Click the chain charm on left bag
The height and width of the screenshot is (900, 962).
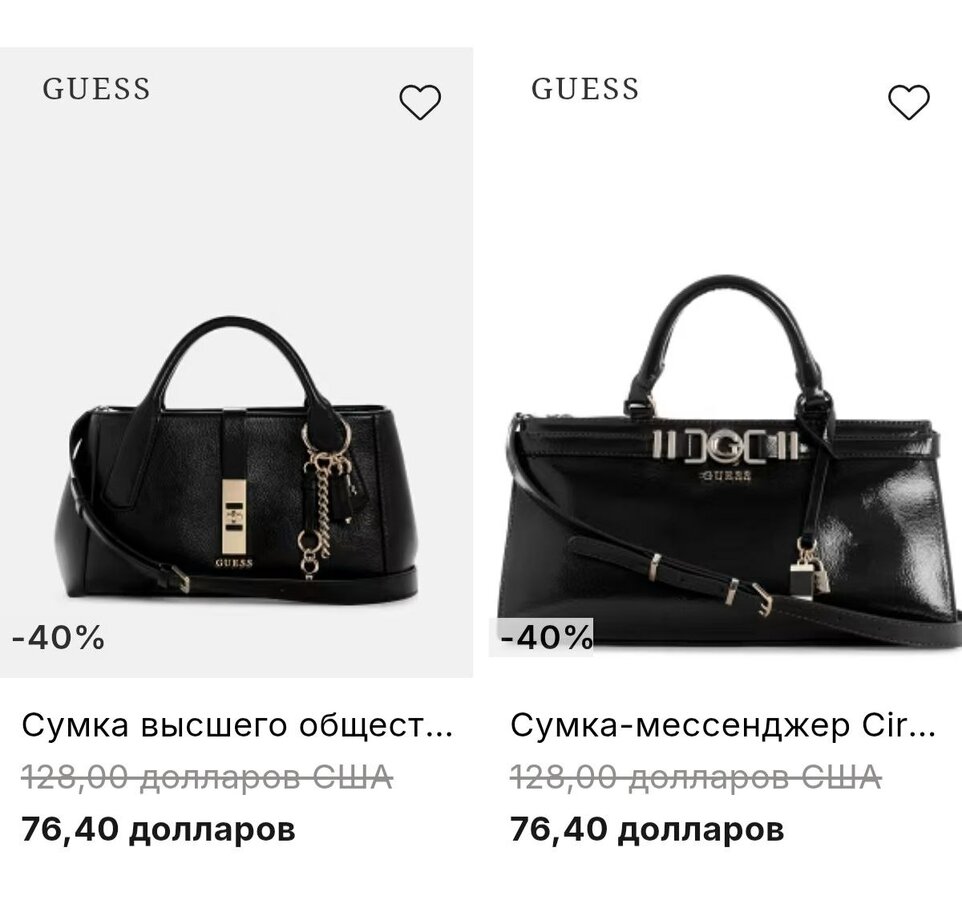tap(324, 498)
